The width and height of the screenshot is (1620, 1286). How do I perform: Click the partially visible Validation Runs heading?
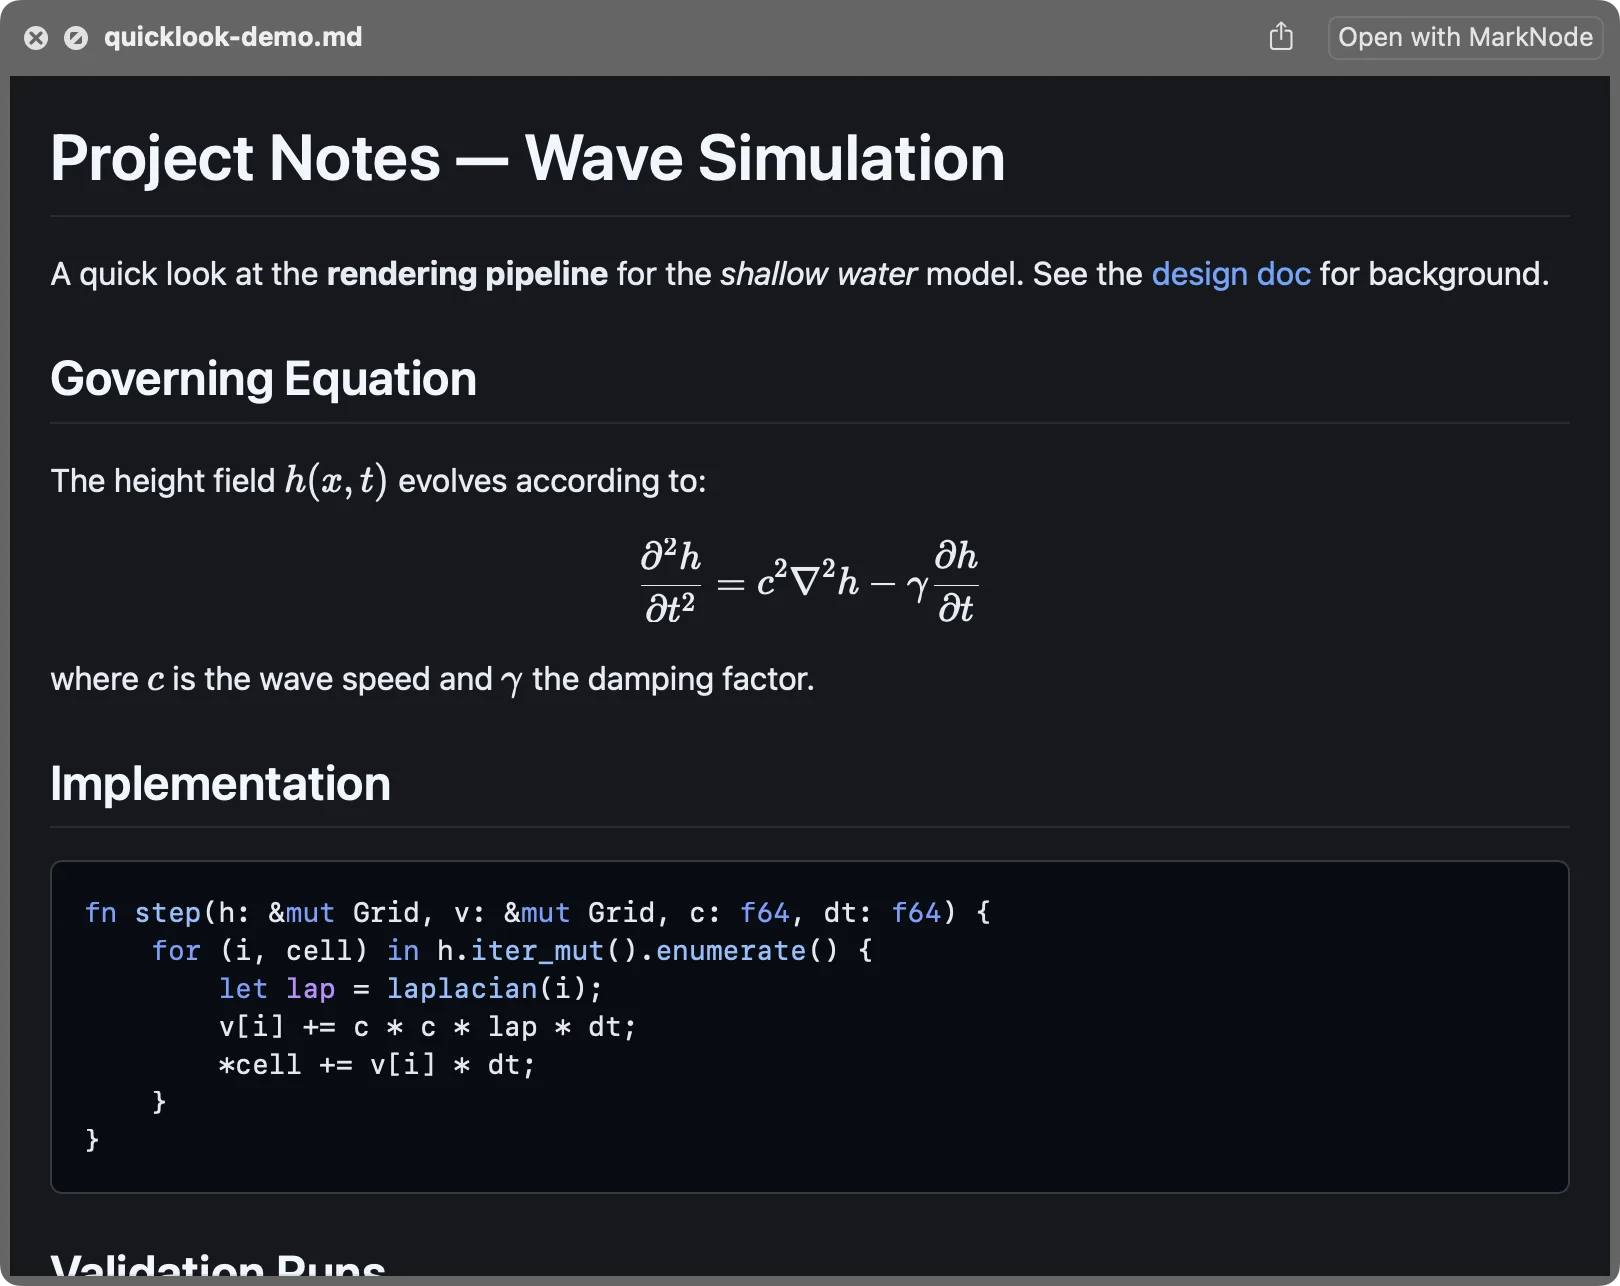[x=218, y=1264]
